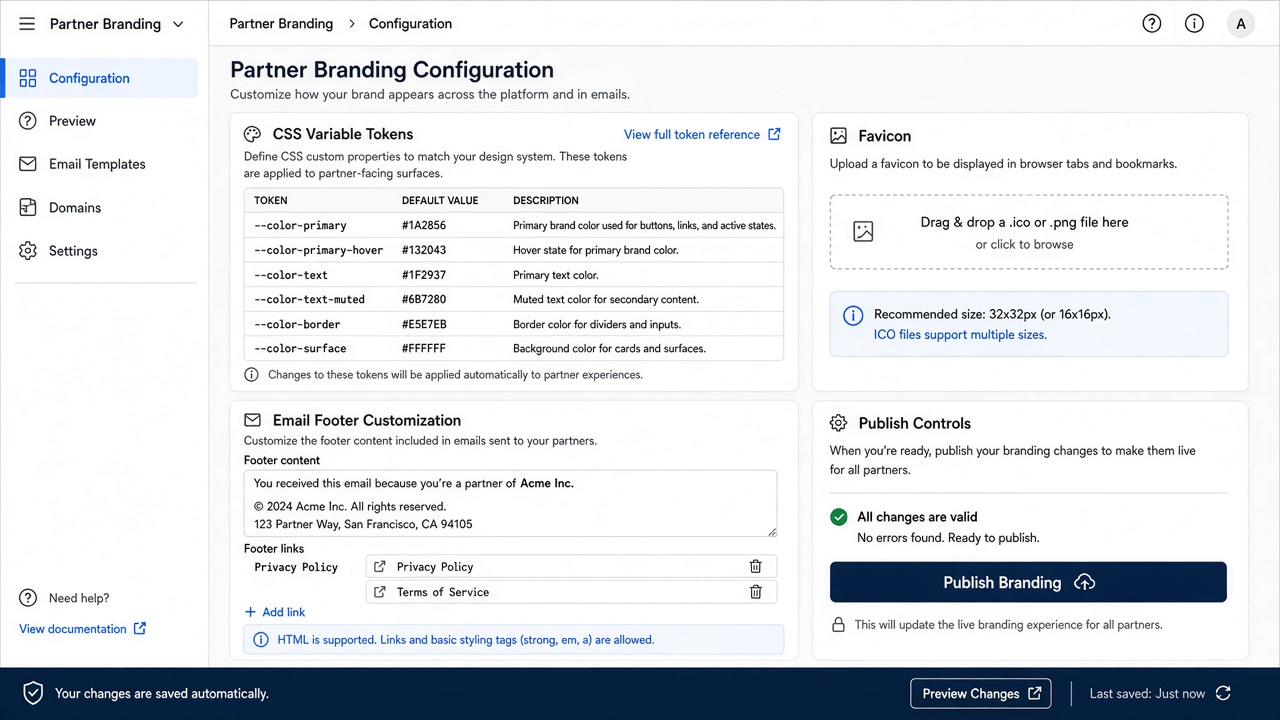The image size is (1280, 720).
Task: Click the green check icon beside All changes are valid
Action: (x=838, y=517)
